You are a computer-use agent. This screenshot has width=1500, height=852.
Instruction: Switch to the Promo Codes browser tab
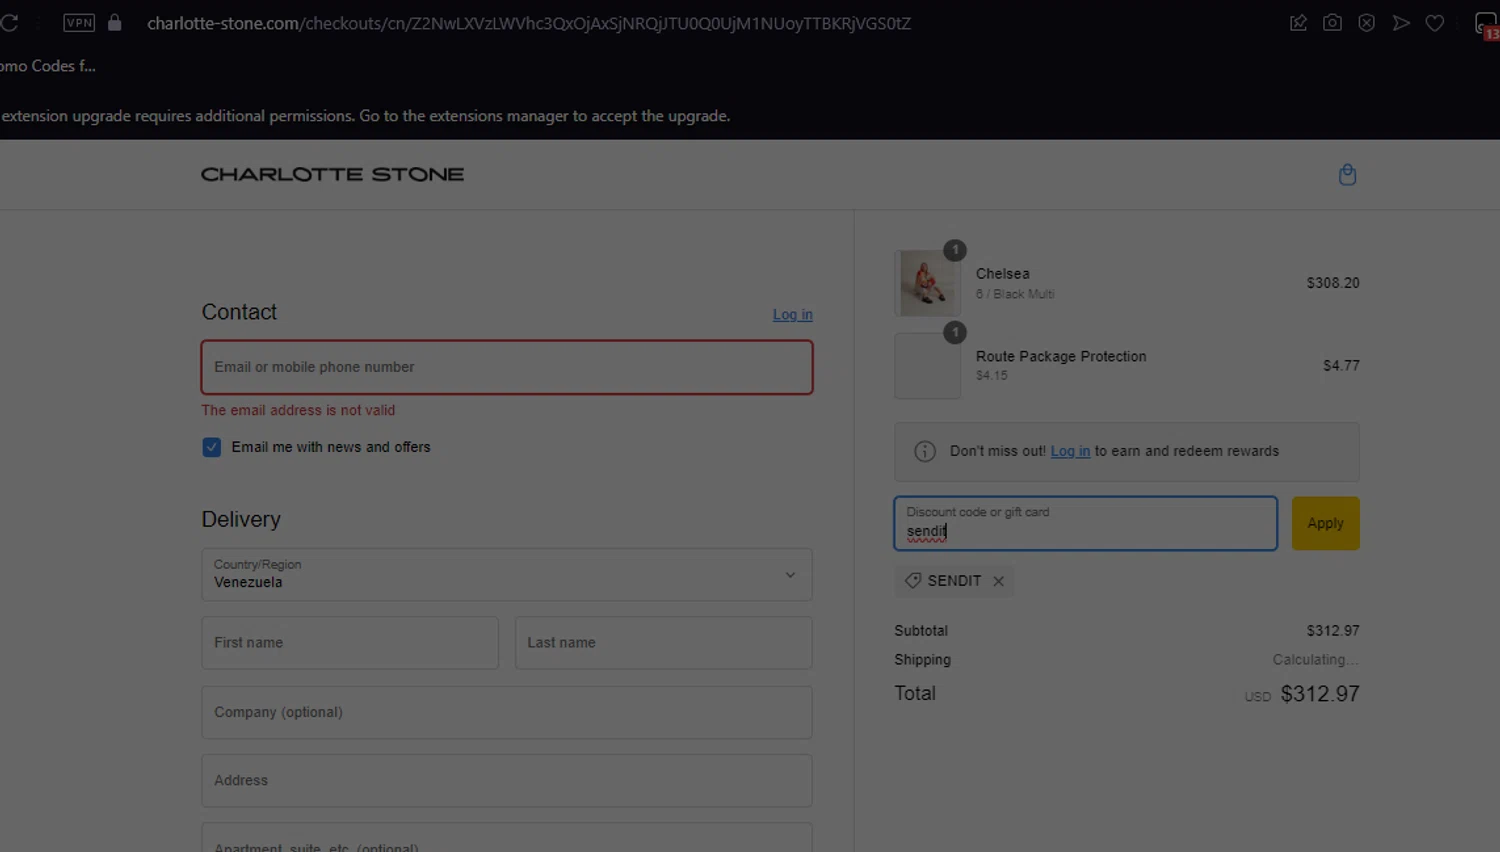click(x=48, y=66)
